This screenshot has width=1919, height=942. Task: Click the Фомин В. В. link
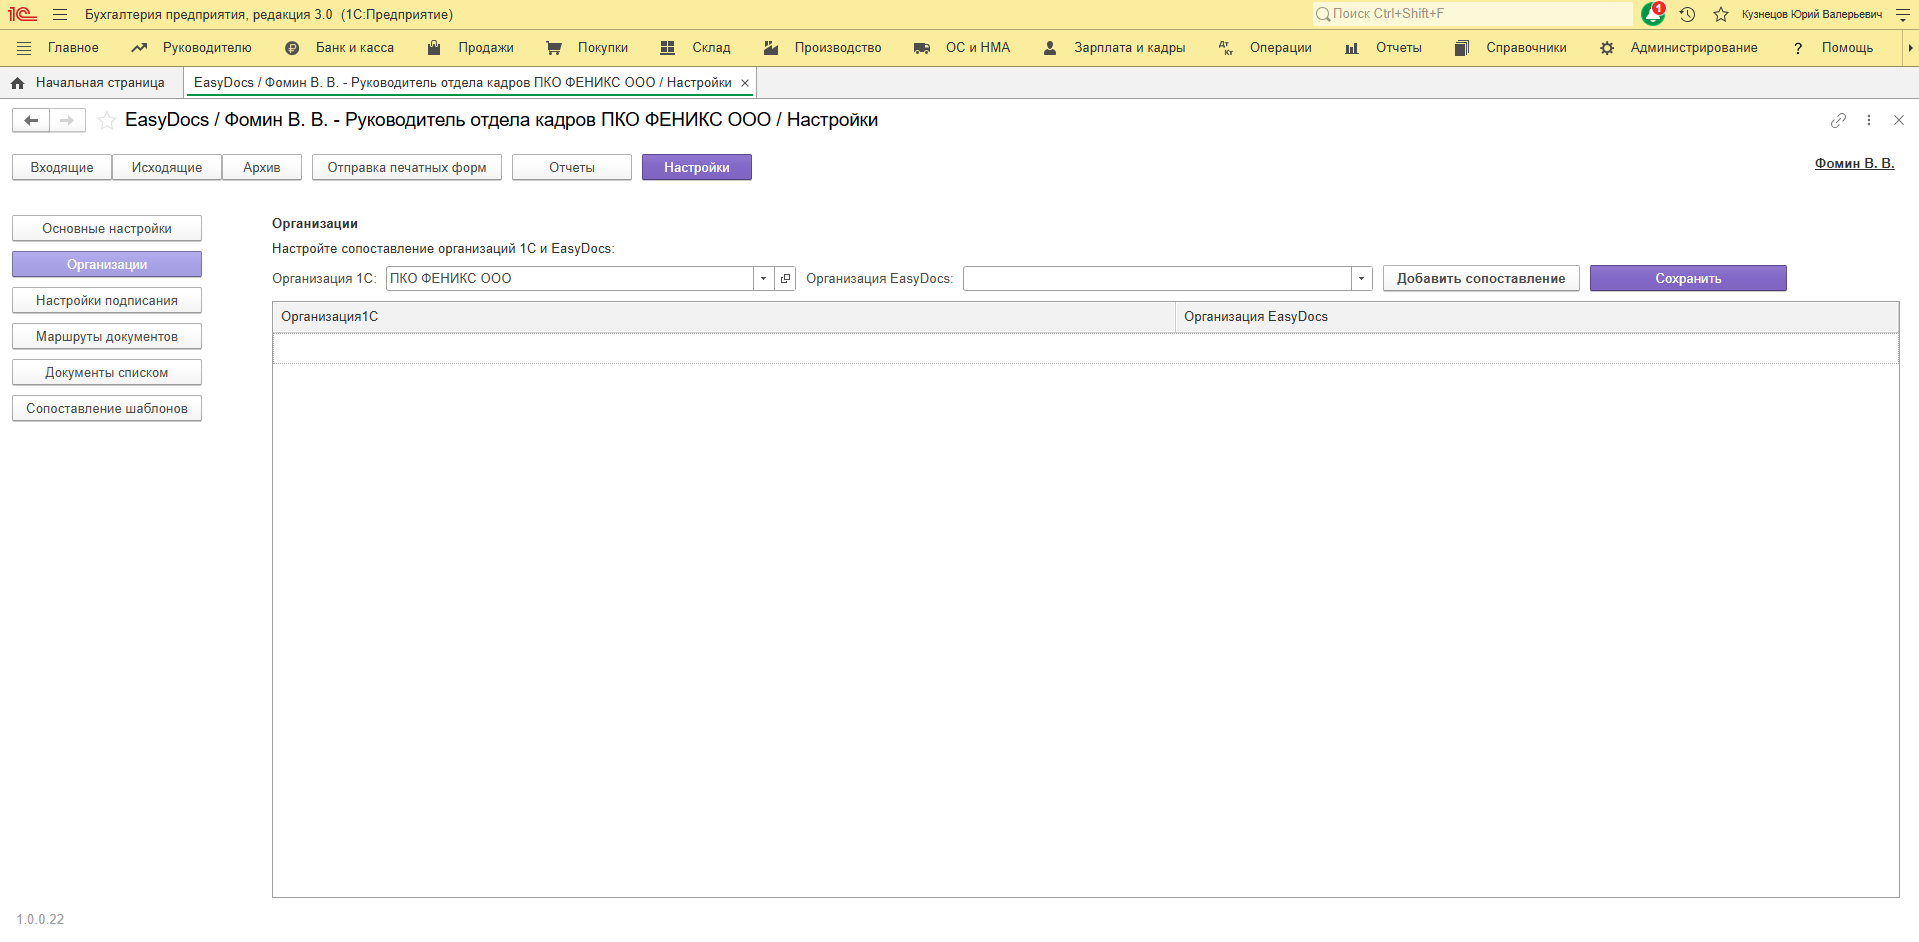1854,164
